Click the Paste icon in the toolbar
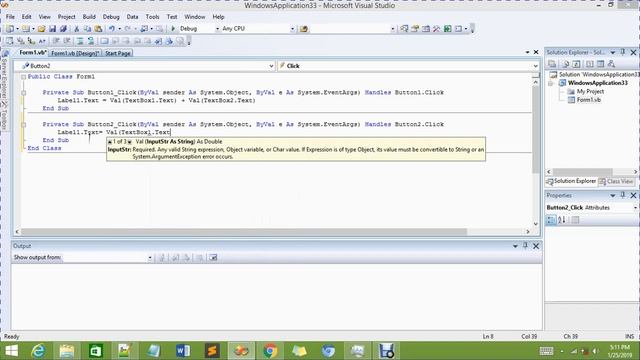 (98, 29)
